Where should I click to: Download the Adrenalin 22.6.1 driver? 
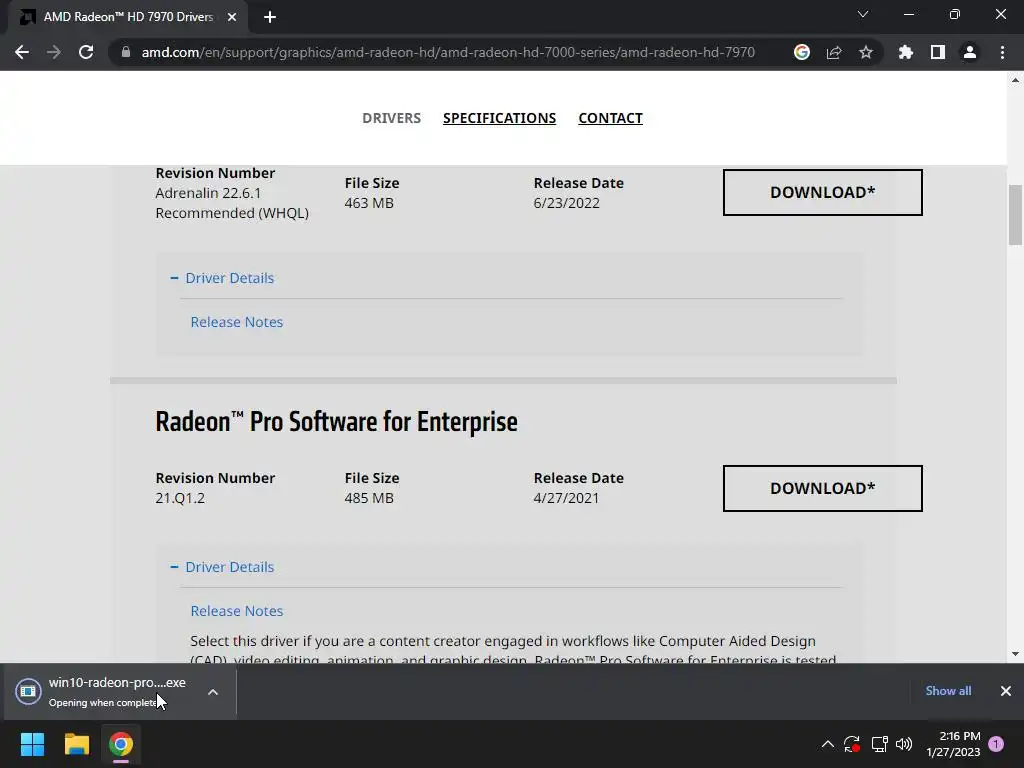[822, 193]
